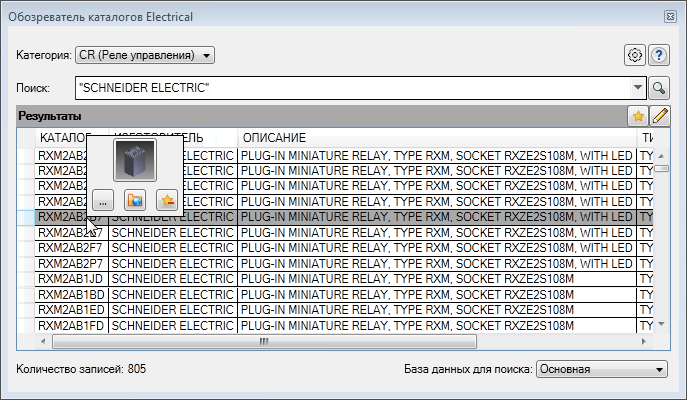Show favorites with the star button in Результаты bar
687x400 pixels.
coord(638,116)
